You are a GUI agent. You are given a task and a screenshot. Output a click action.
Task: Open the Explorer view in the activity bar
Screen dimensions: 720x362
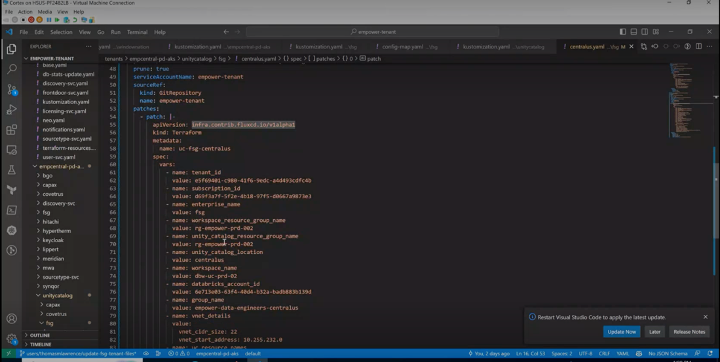click(12, 49)
